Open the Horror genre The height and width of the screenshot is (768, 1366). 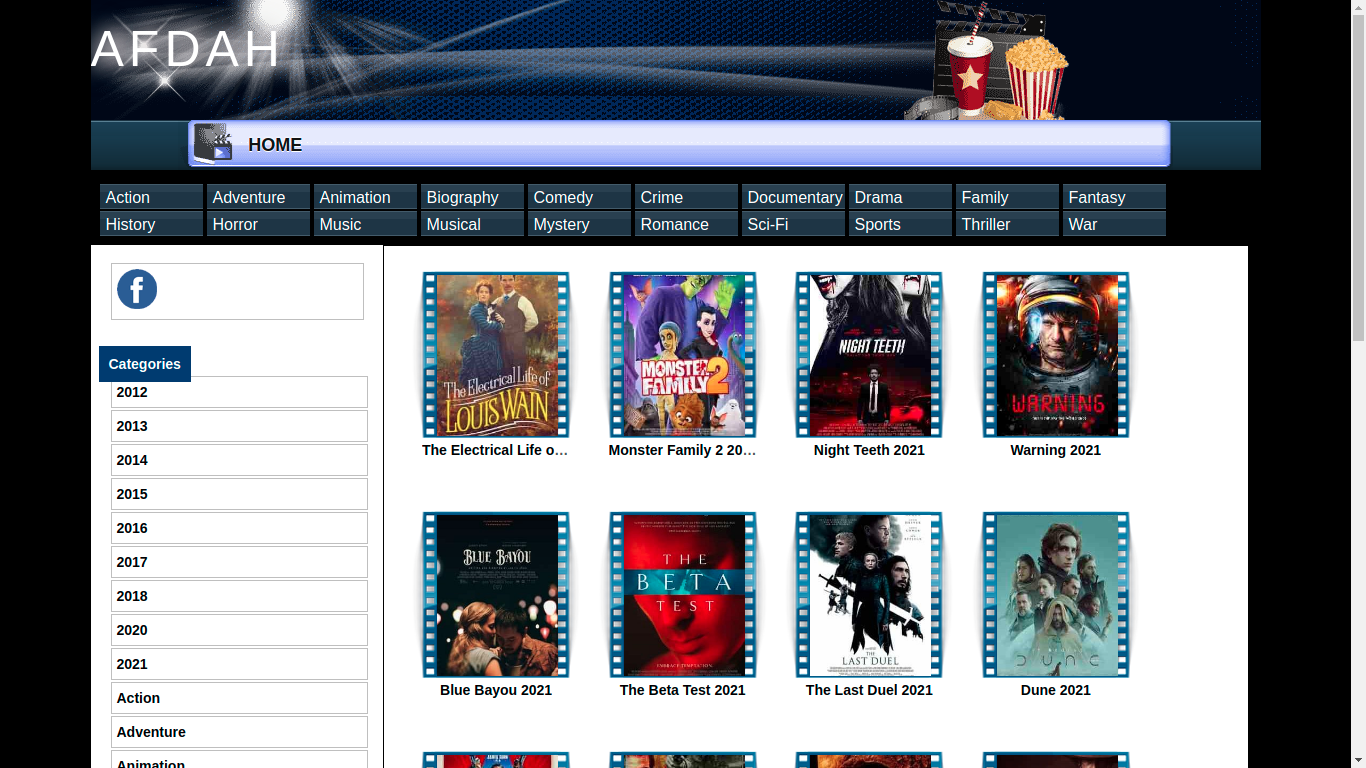pyautogui.click(x=258, y=224)
